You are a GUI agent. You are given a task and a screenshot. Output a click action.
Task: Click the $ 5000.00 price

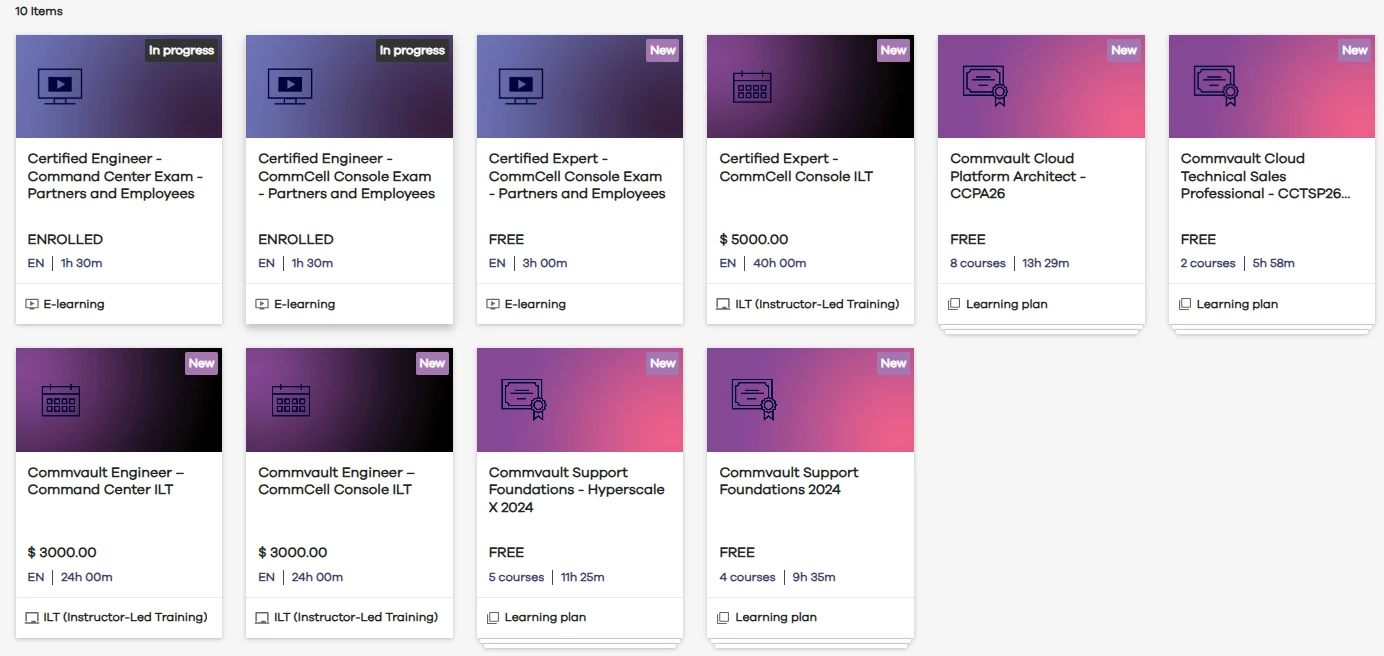click(x=754, y=240)
